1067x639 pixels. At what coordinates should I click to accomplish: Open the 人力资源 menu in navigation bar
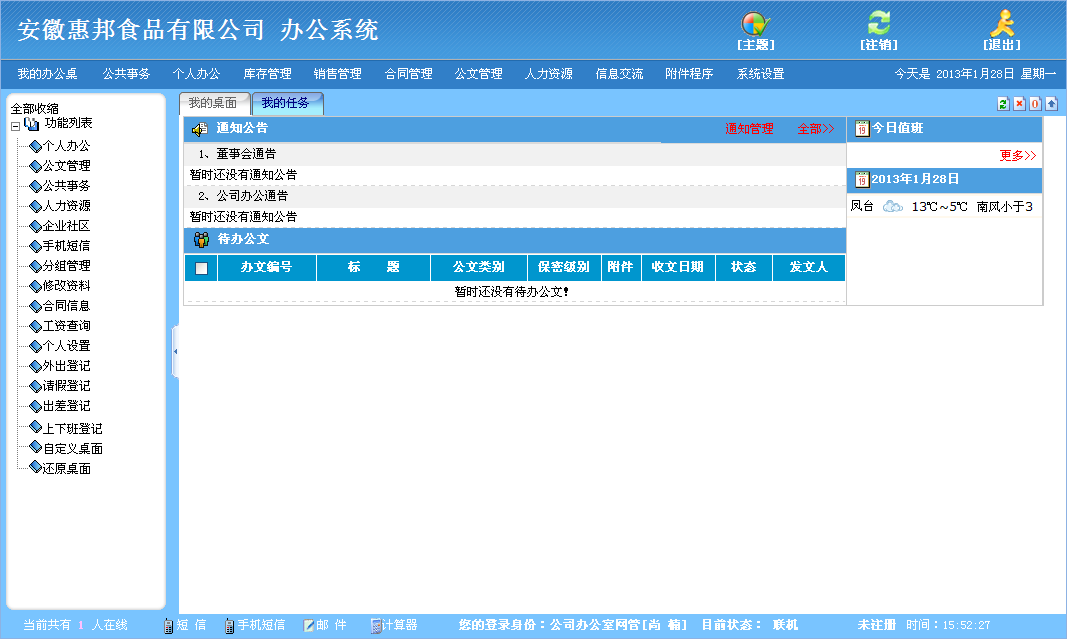tap(549, 74)
